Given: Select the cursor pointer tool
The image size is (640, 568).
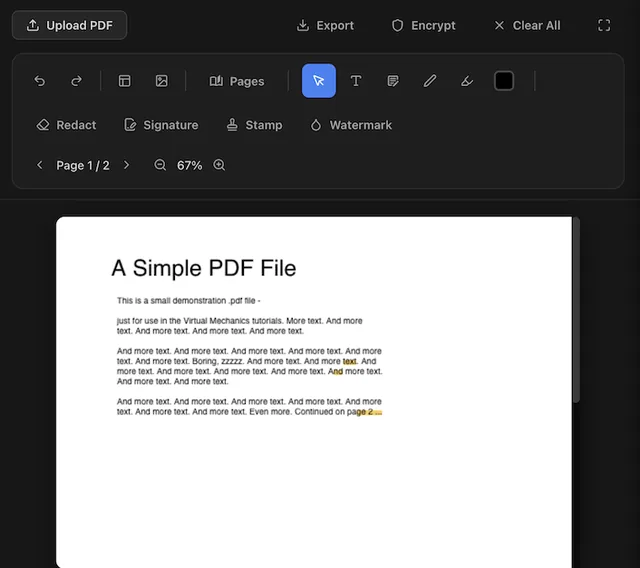Looking at the screenshot, I should (319, 81).
